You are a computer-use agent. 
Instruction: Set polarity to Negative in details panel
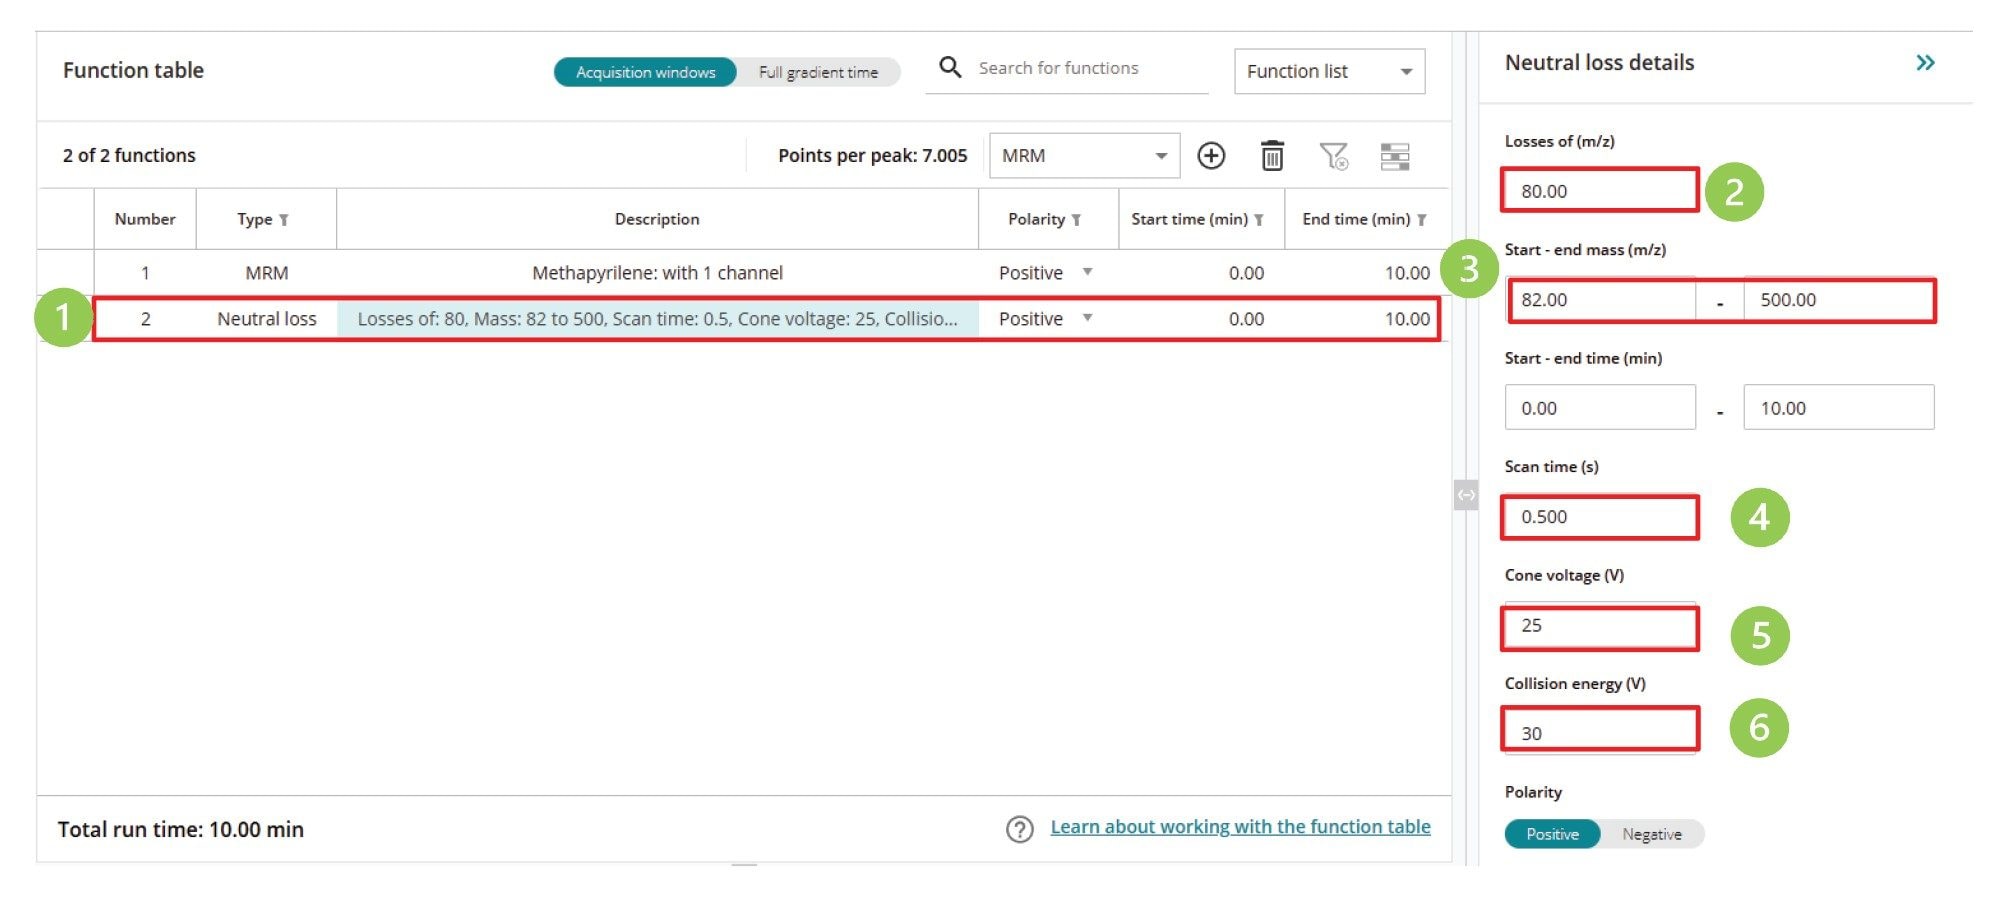tap(1651, 834)
